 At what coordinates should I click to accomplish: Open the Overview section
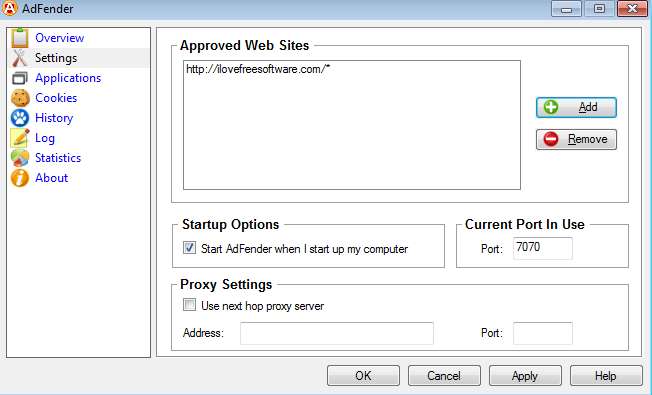[x=59, y=38]
